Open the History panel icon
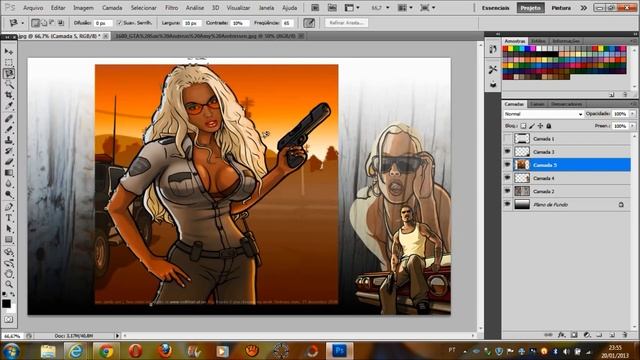This screenshot has height=360, width=640. click(493, 50)
